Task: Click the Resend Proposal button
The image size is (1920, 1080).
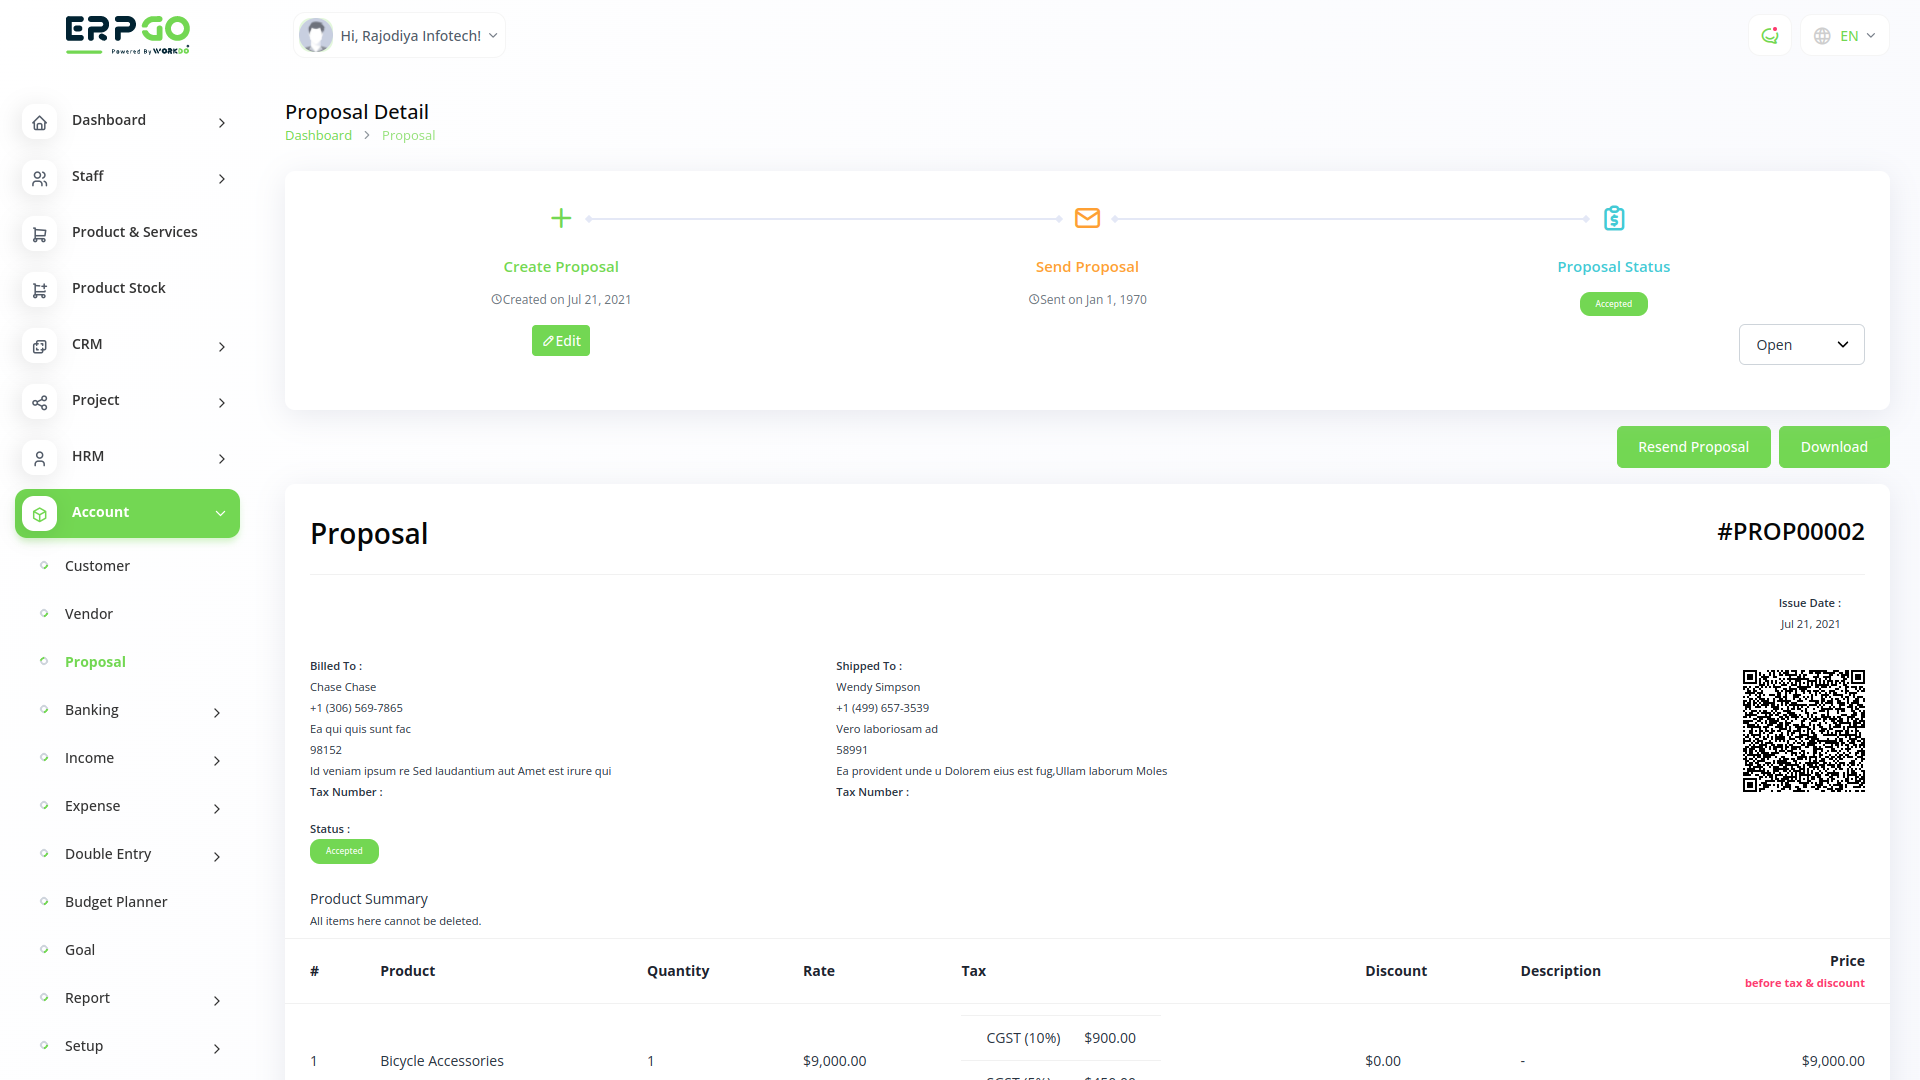Action: click(1693, 447)
